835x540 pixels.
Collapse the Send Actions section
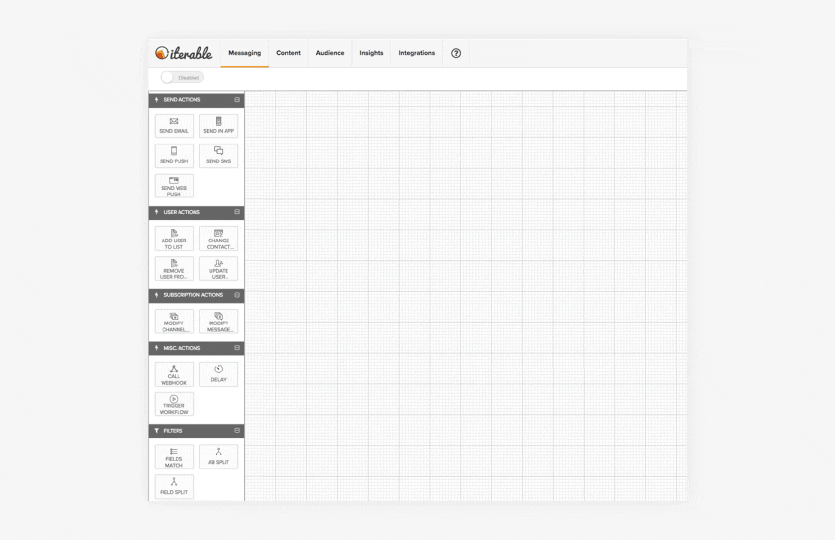[x=237, y=100]
